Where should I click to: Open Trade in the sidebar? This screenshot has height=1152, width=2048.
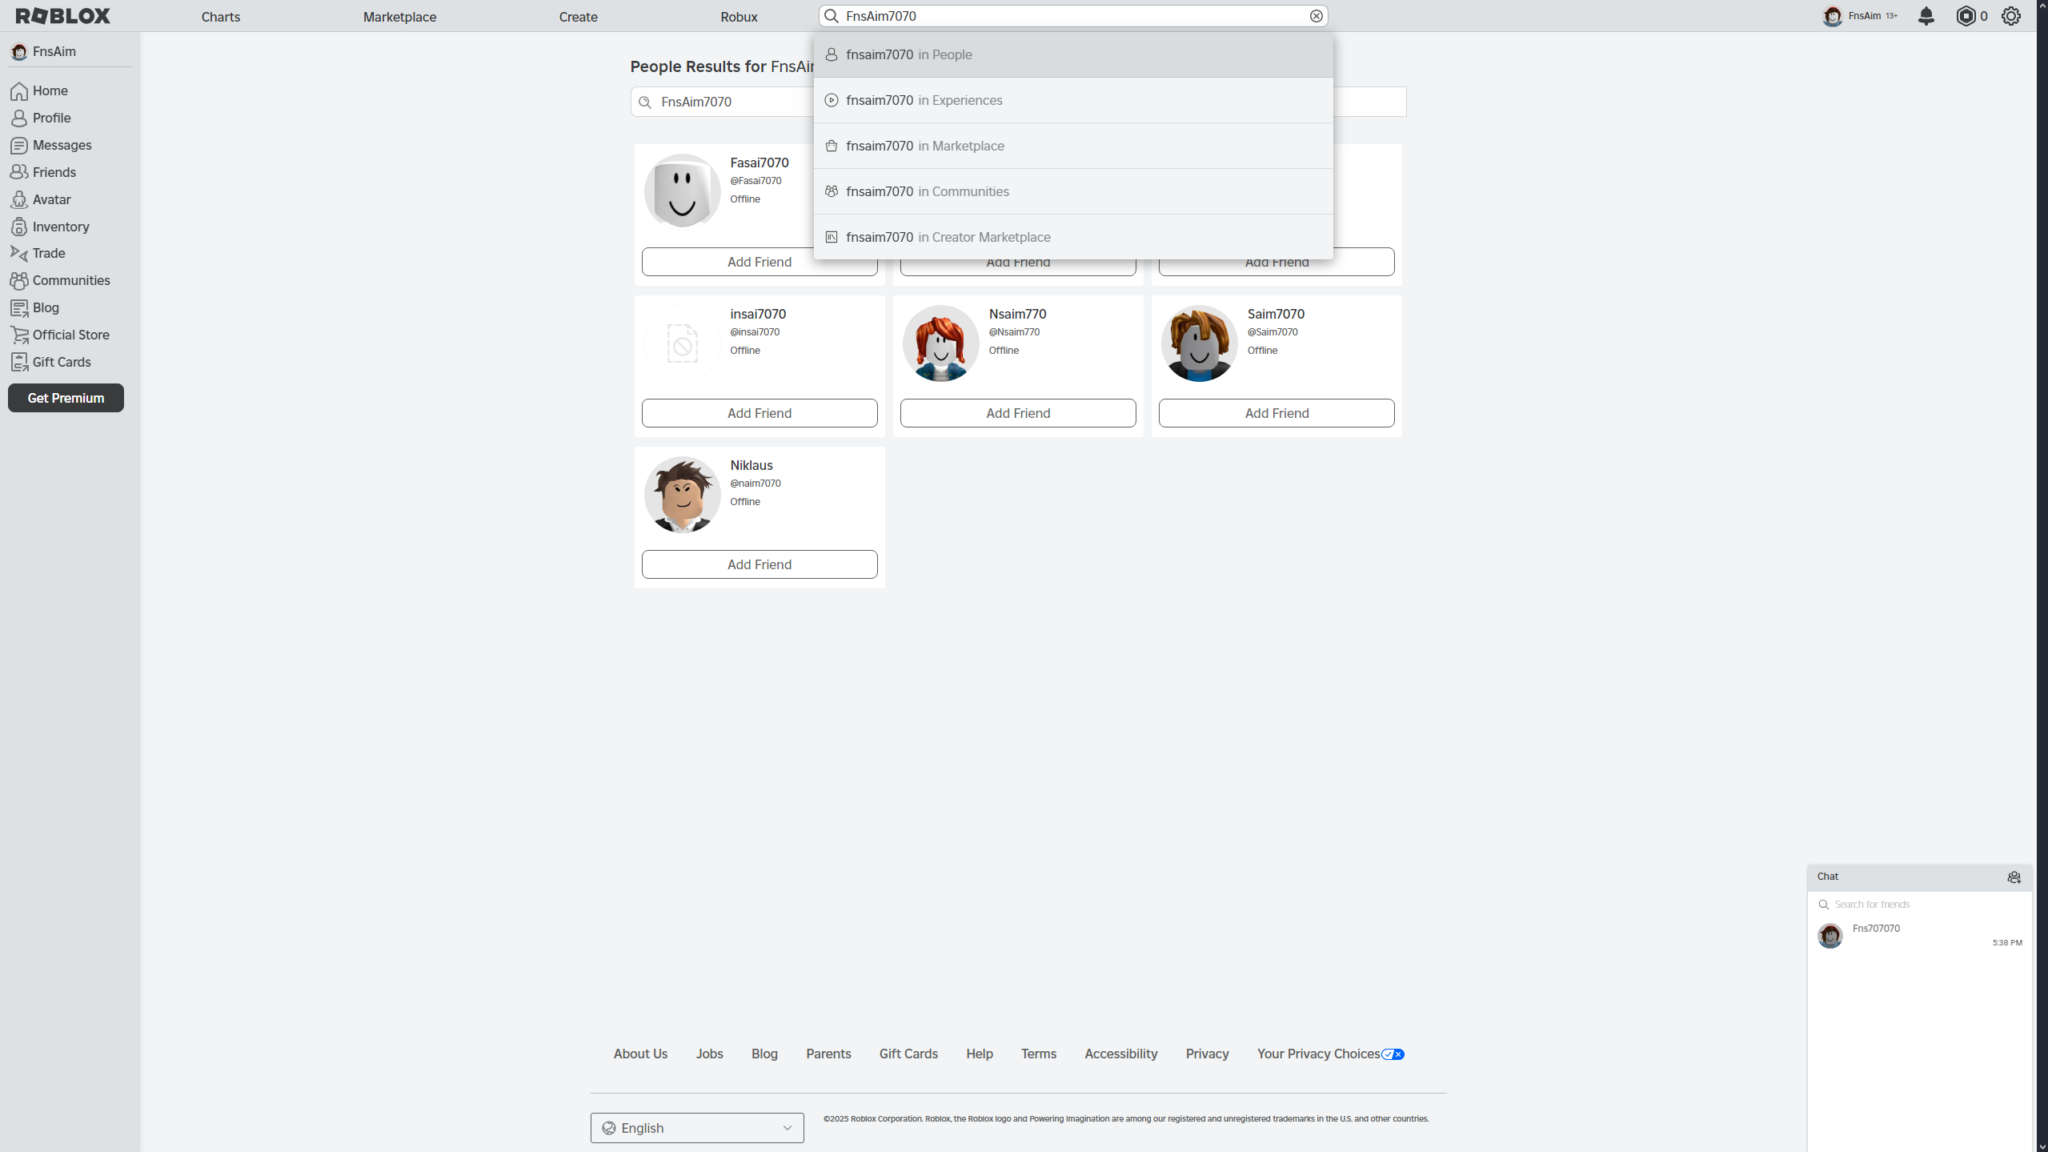pyautogui.click(x=48, y=254)
